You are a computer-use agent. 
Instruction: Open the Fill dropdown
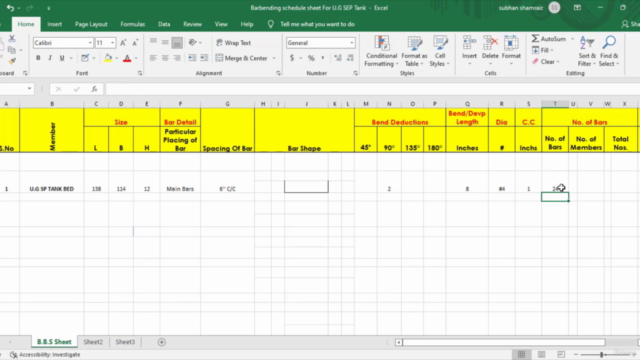[x=542, y=50]
